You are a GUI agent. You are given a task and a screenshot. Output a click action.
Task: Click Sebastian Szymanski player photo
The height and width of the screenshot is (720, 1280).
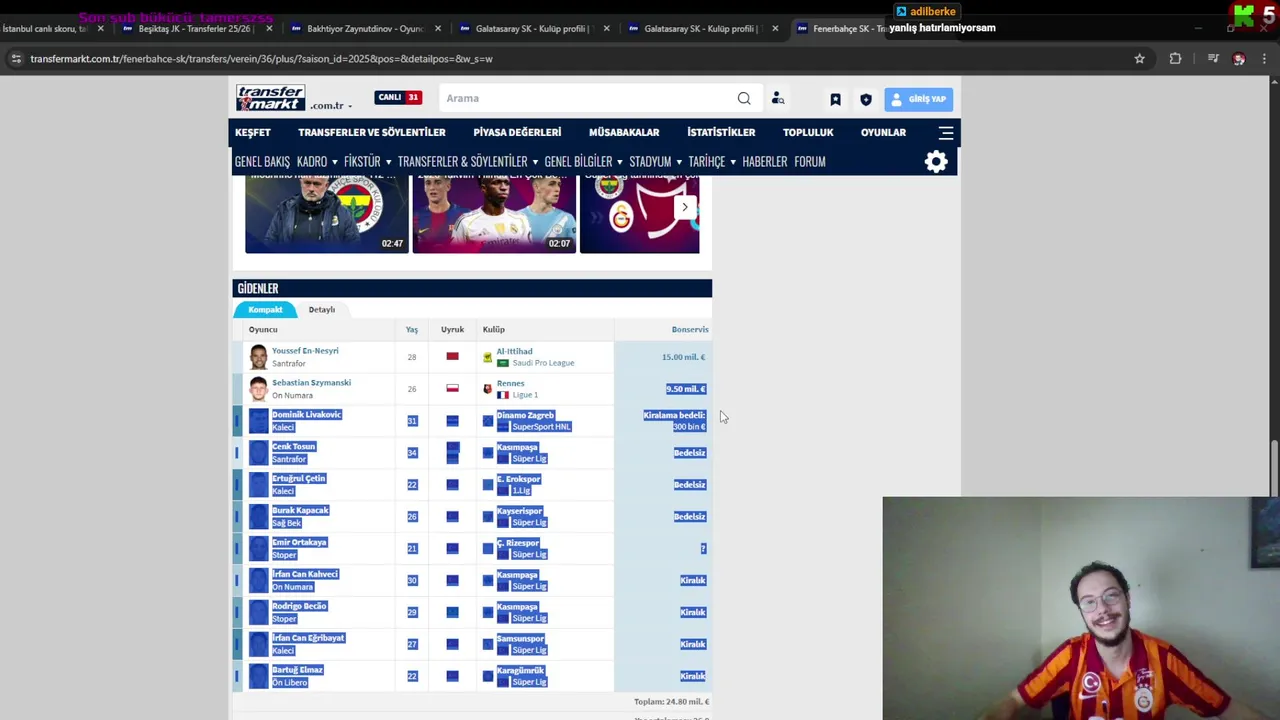[x=259, y=389]
